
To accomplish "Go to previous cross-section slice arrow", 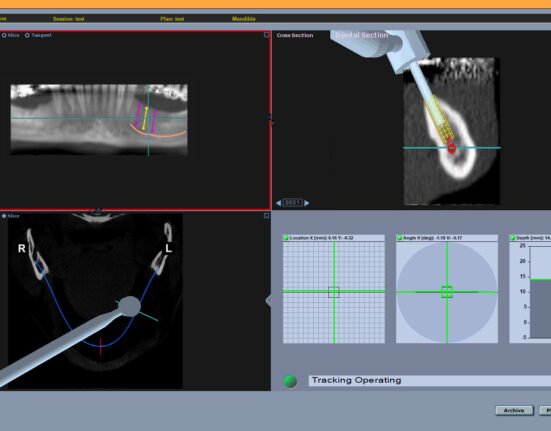I will point(279,203).
